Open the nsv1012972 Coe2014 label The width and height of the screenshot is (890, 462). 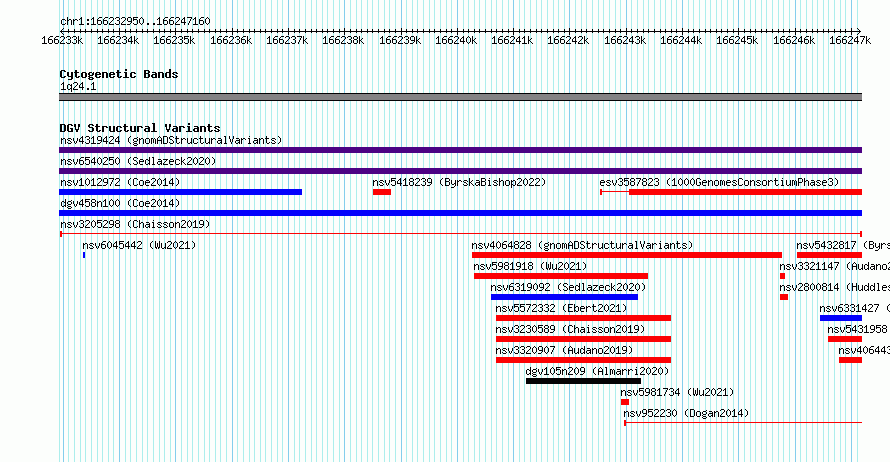[120, 182]
